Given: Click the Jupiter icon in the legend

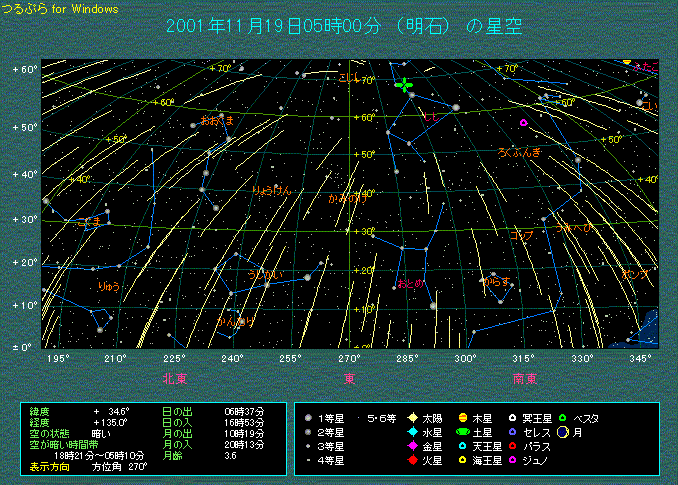Looking at the screenshot, I should [464, 417].
